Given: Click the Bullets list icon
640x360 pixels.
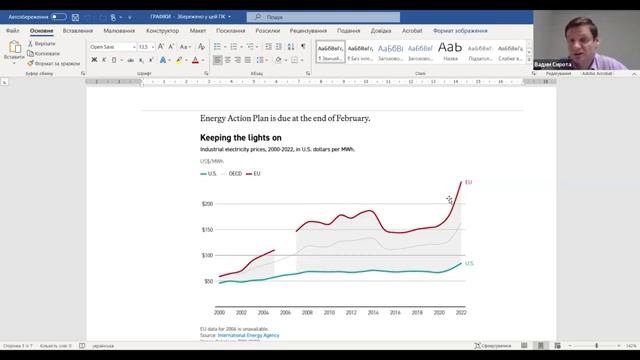Looking at the screenshot, I should (217, 47).
